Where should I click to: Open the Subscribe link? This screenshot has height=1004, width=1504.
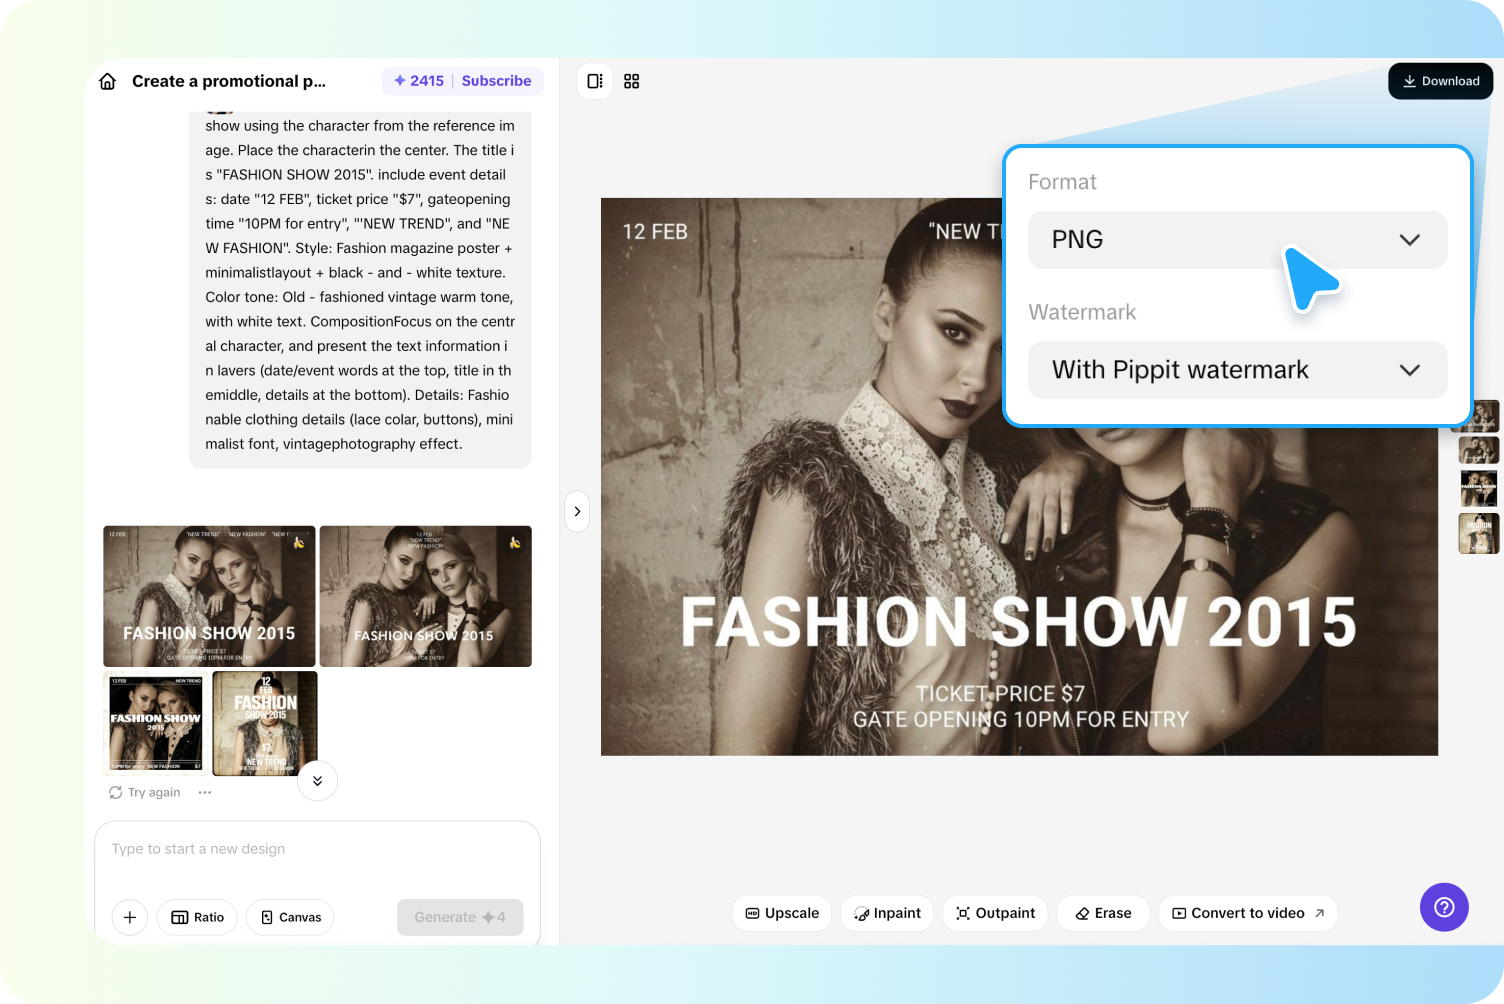point(496,81)
